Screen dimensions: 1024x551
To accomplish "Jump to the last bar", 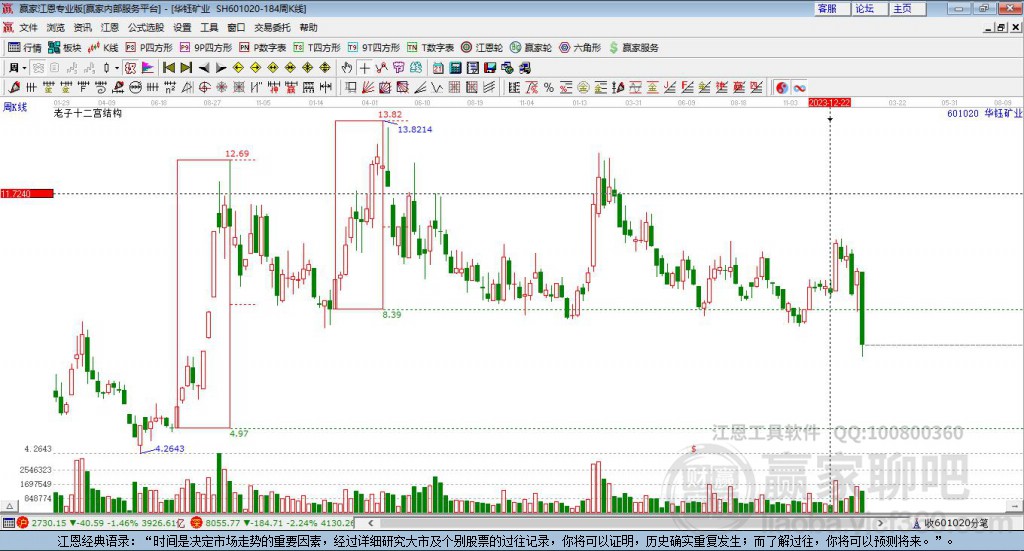I will tap(186, 68).
